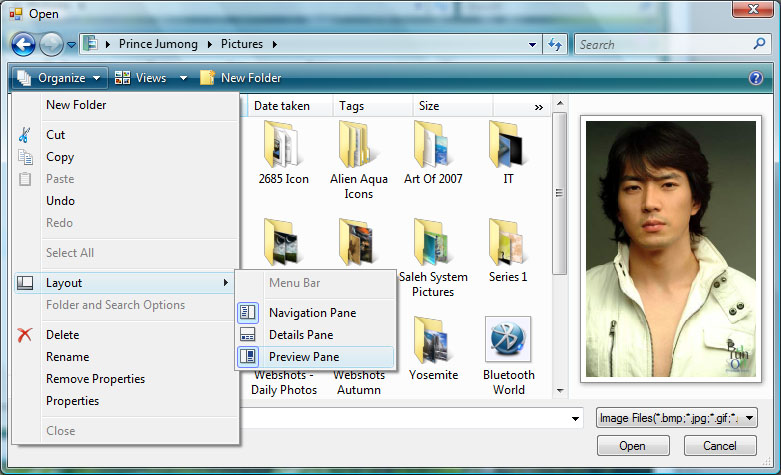This screenshot has height=475, width=781.
Task: Select the Series 1 folder
Action: (x=508, y=250)
